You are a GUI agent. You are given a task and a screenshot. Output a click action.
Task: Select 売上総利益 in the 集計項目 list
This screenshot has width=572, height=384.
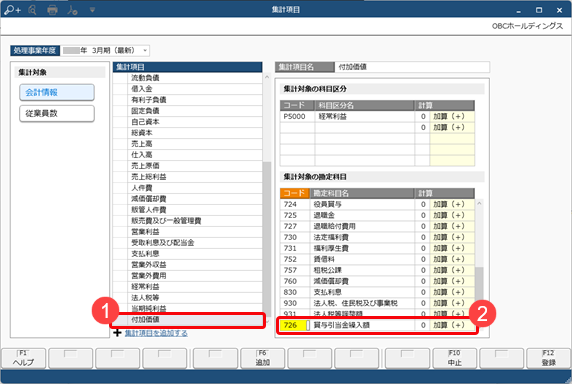188,177
